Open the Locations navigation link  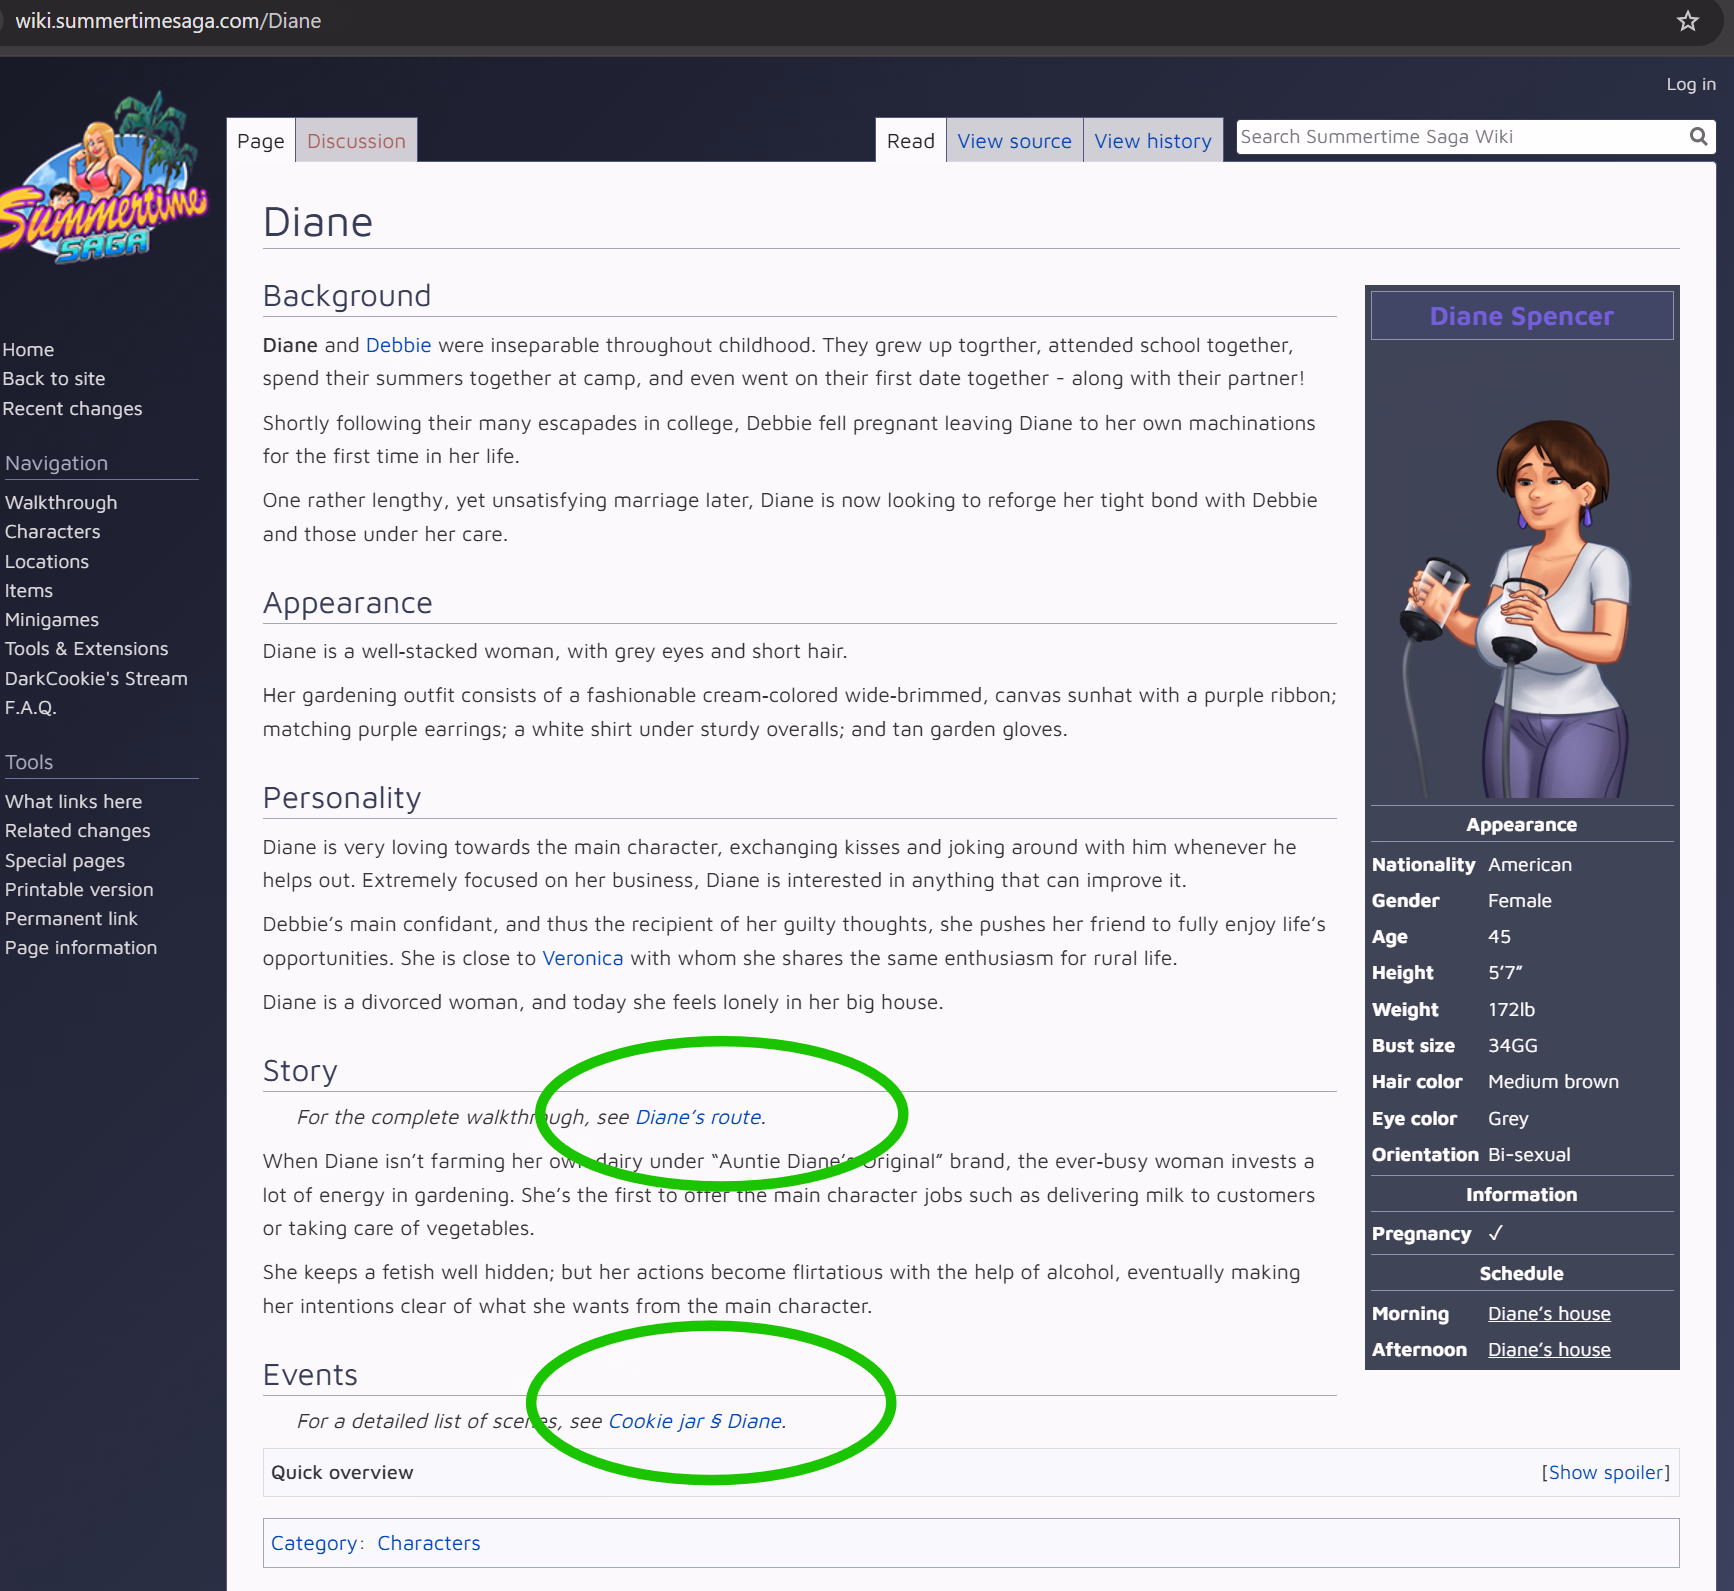tap(47, 562)
